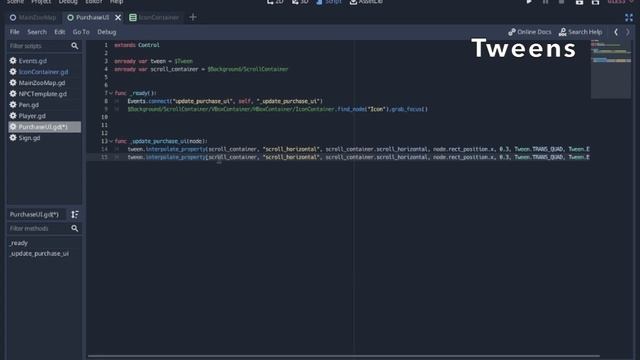Click the horizontal scrollbar of code editor
Image resolution: width=640 pixels, height=360 pixels.
coord(344,356)
